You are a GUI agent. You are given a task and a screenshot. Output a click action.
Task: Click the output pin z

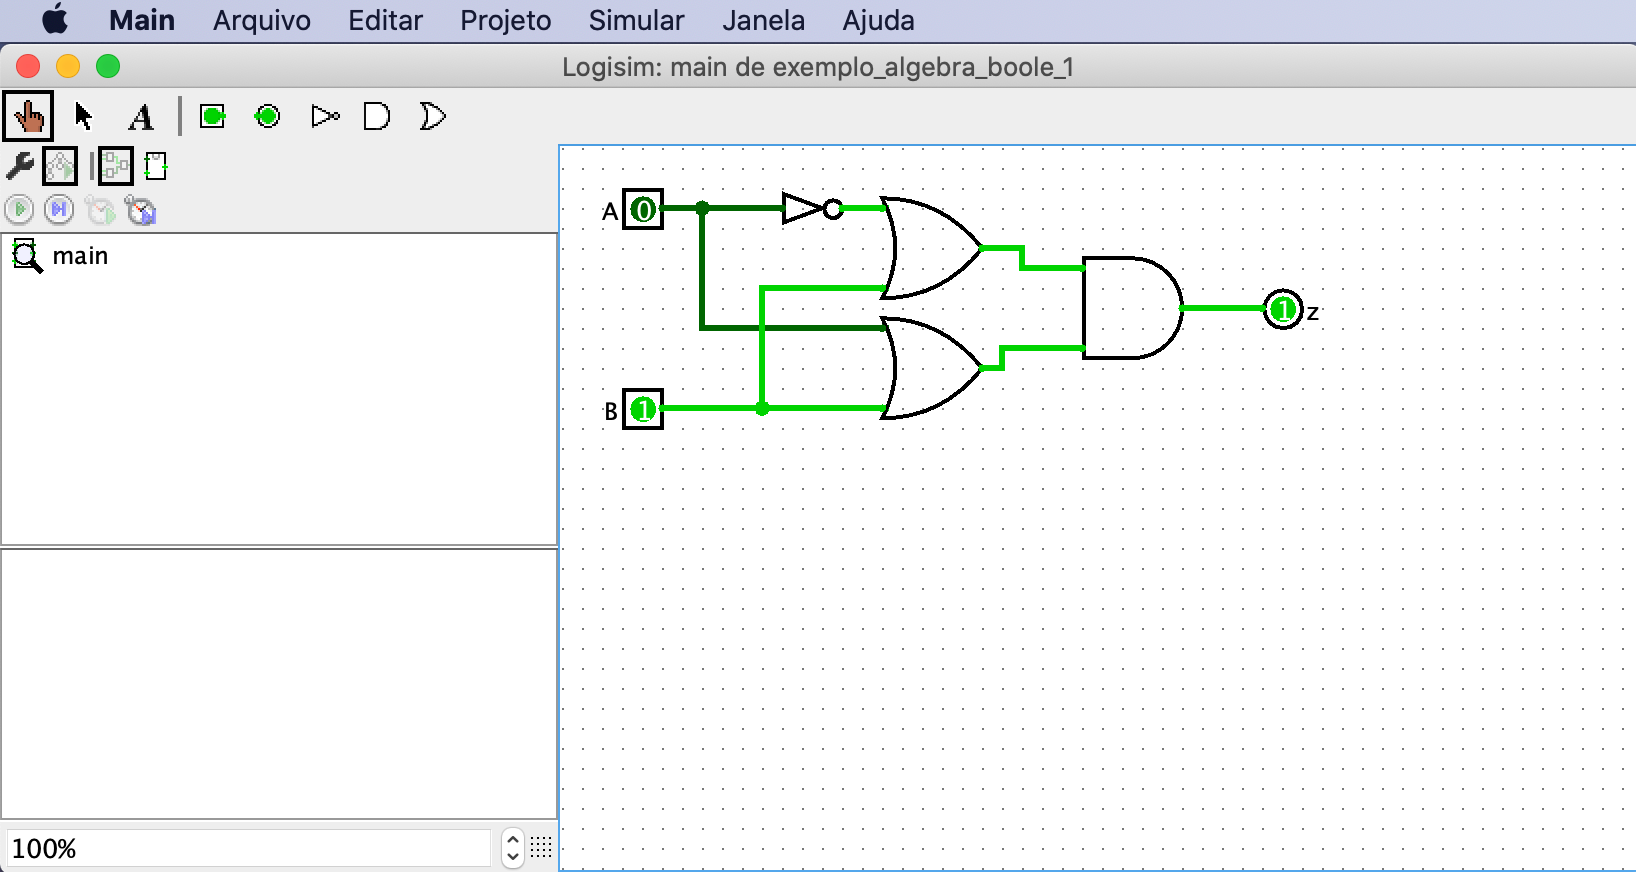[1283, 309]
